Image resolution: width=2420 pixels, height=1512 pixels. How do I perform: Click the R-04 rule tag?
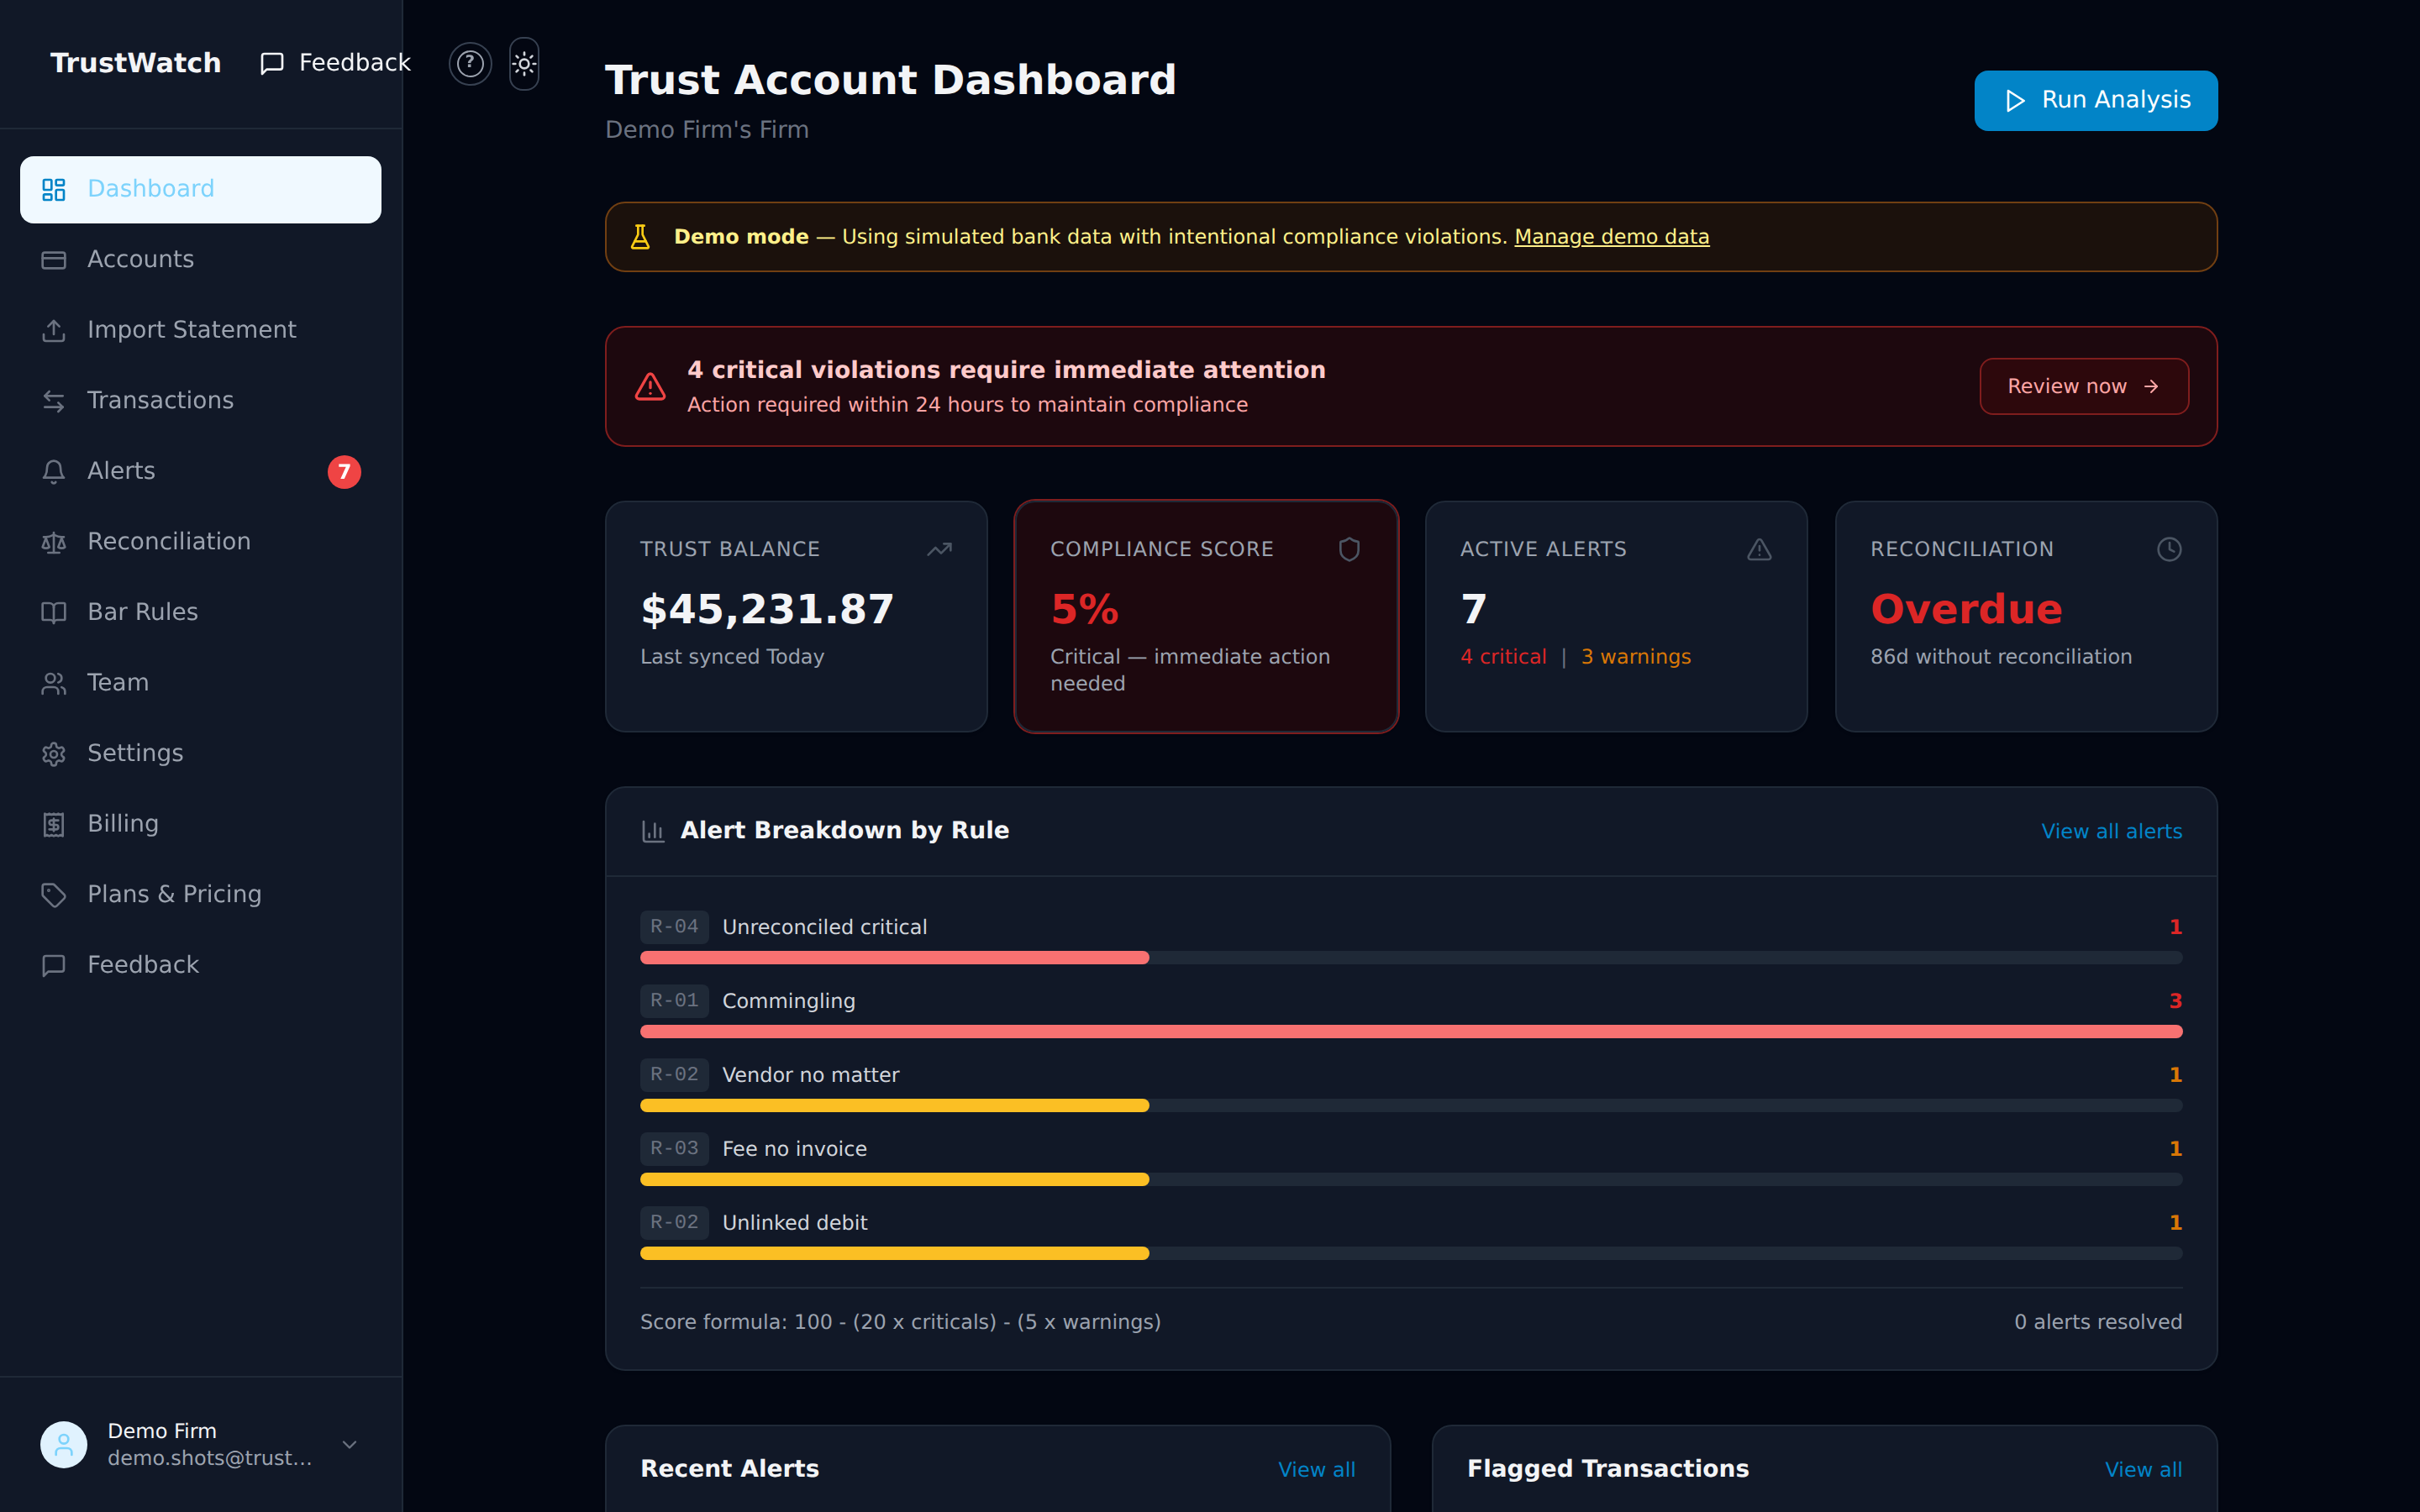click(x=674, y=927)
